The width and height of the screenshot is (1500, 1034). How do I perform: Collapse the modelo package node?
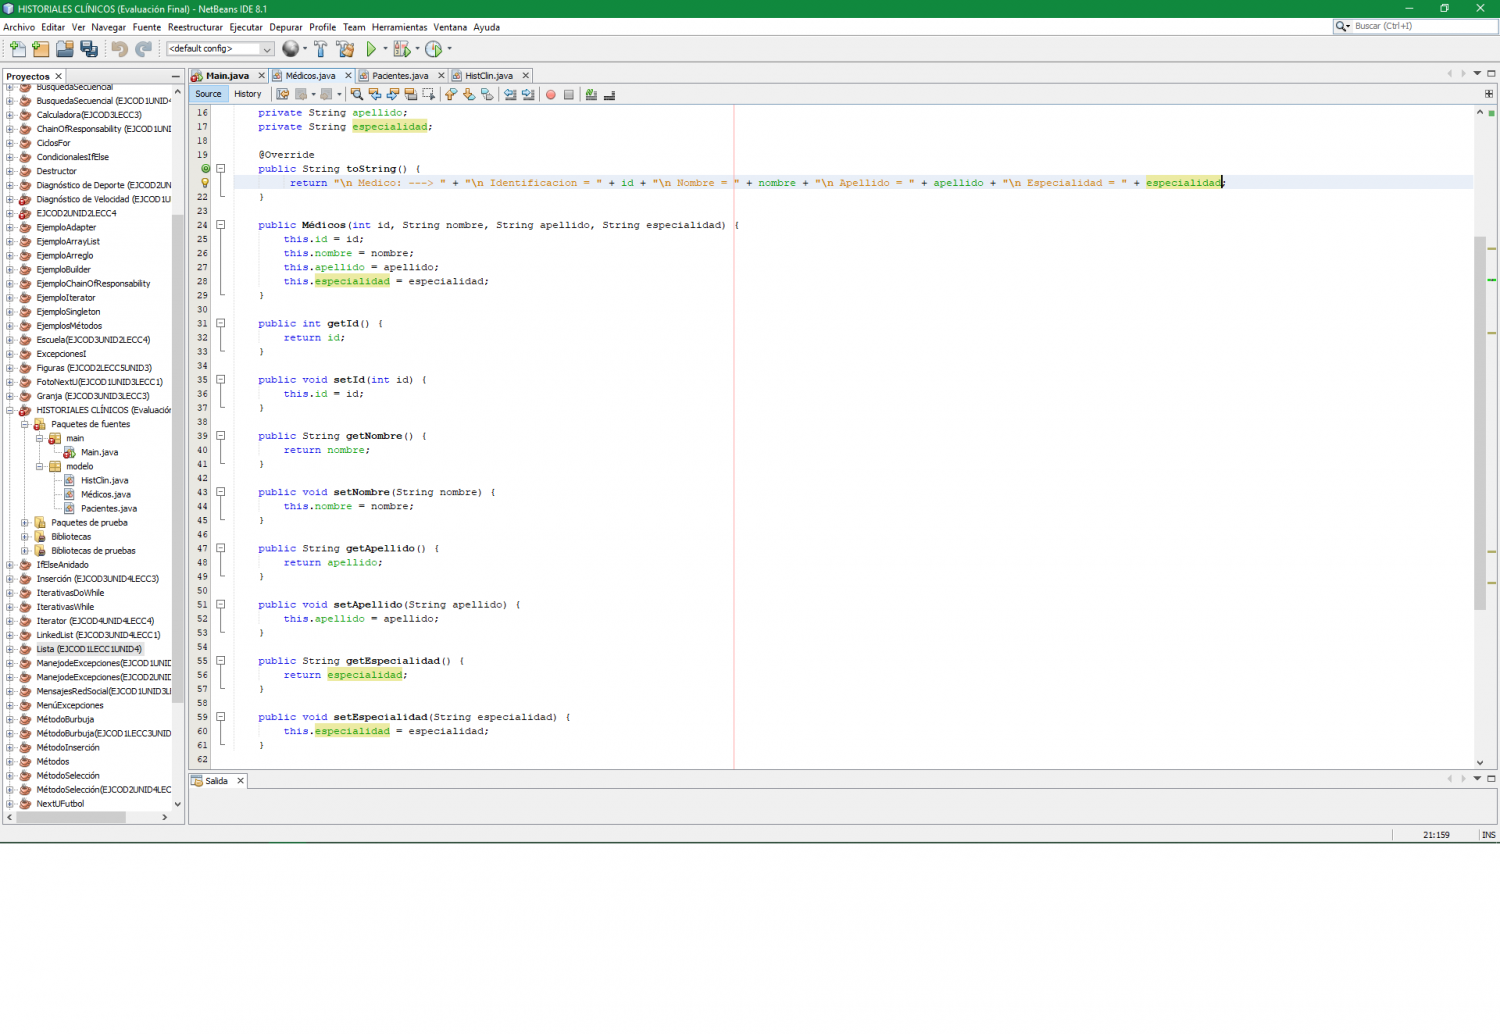(x=40, y=466)
